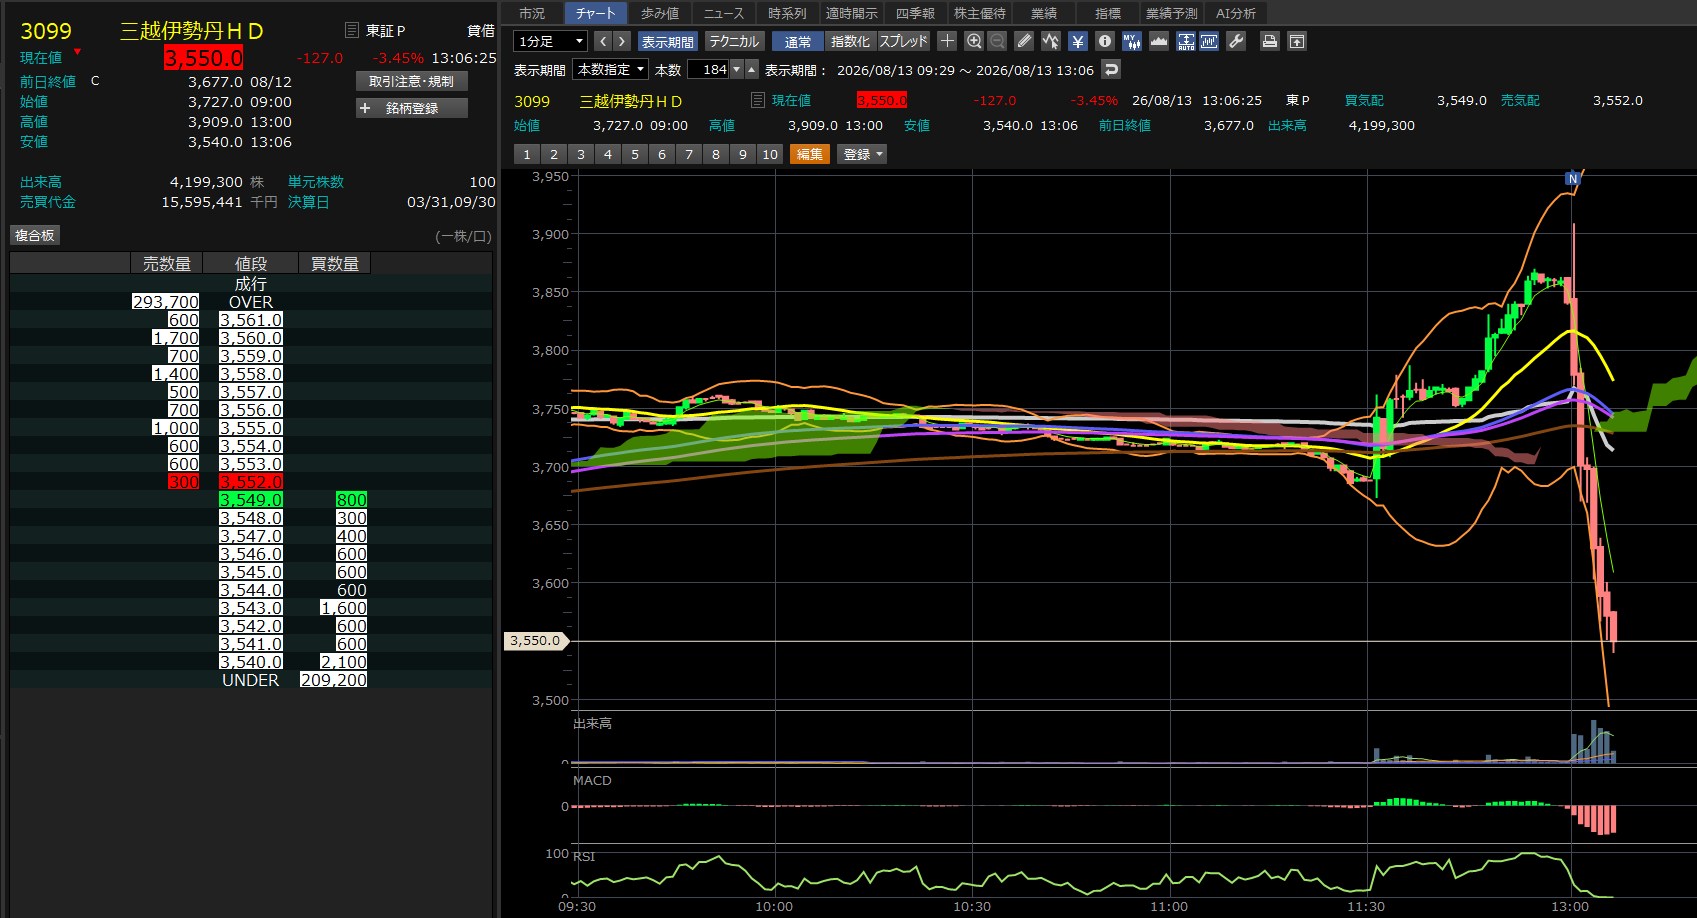Click the pop-out window icon in the chart toolbar
Screen dimensions: 1697x918
[x=1297, y=41]
